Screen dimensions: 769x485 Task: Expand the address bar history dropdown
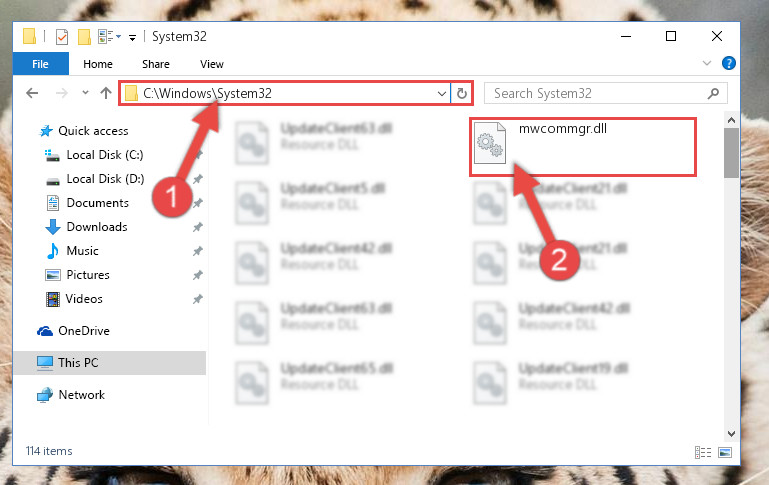tap(441, 93)
